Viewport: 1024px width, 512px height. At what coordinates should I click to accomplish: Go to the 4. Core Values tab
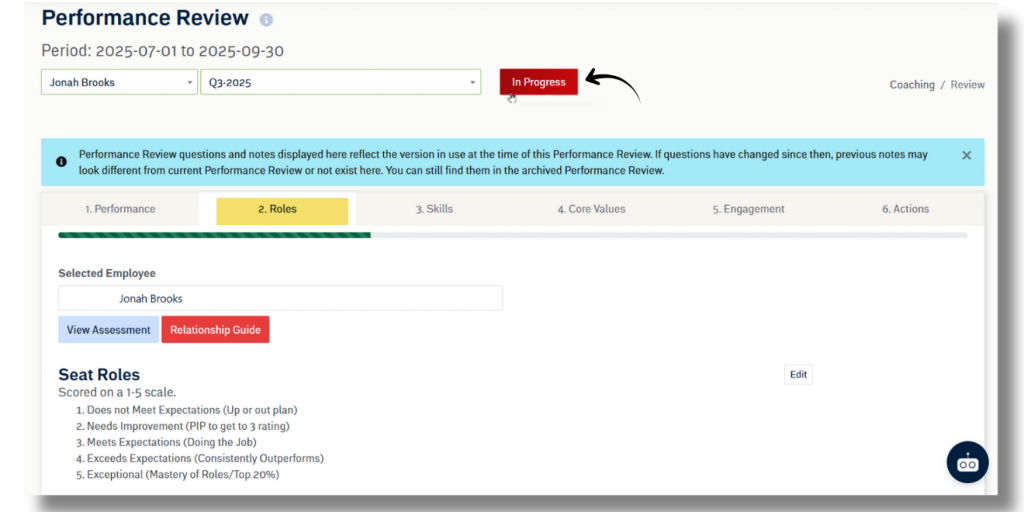pos(591,209)
